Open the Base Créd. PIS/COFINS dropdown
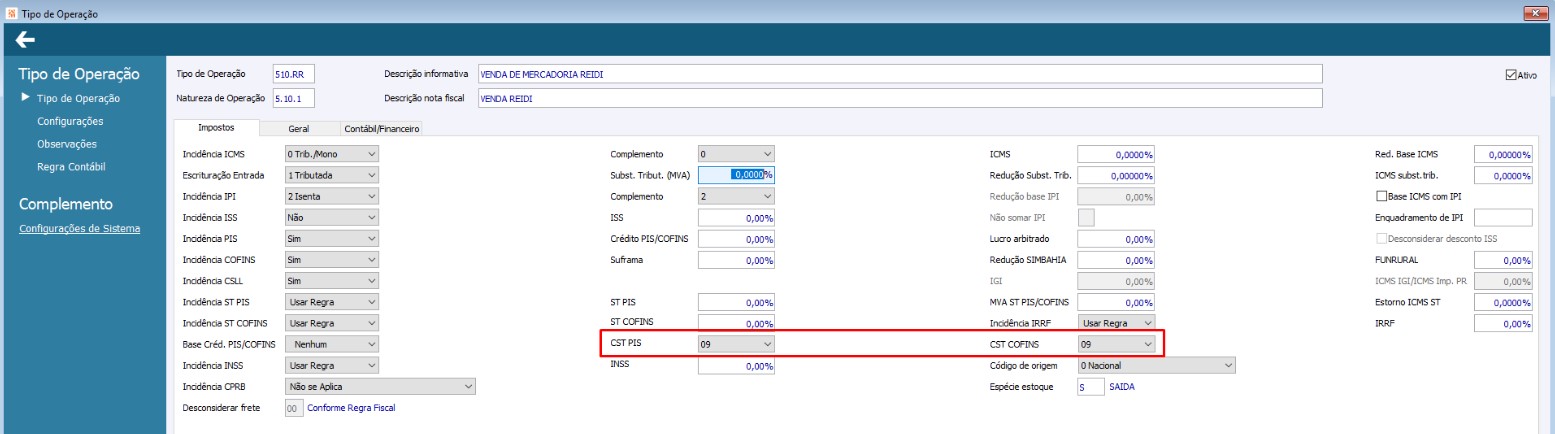The image size is (1555, 434). pos(331,344)
